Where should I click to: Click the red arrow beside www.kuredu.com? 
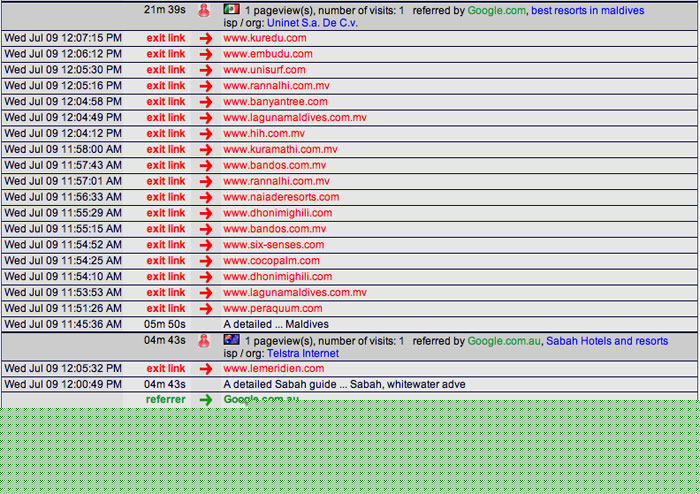205,38
